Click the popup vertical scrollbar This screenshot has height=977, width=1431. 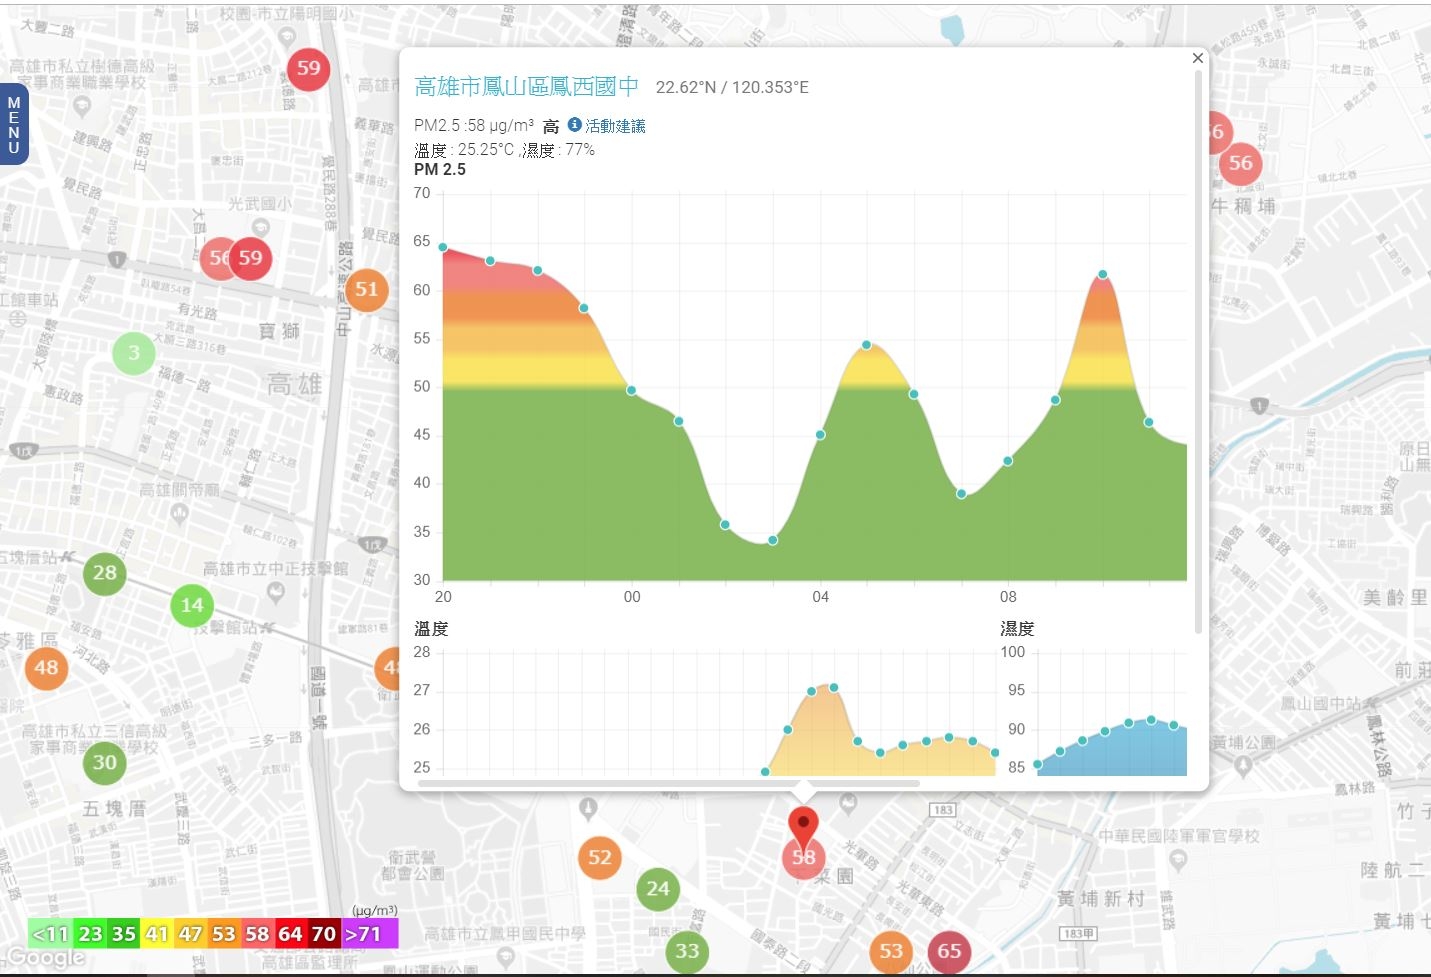pyautogui.click(x=1198, y=350)
